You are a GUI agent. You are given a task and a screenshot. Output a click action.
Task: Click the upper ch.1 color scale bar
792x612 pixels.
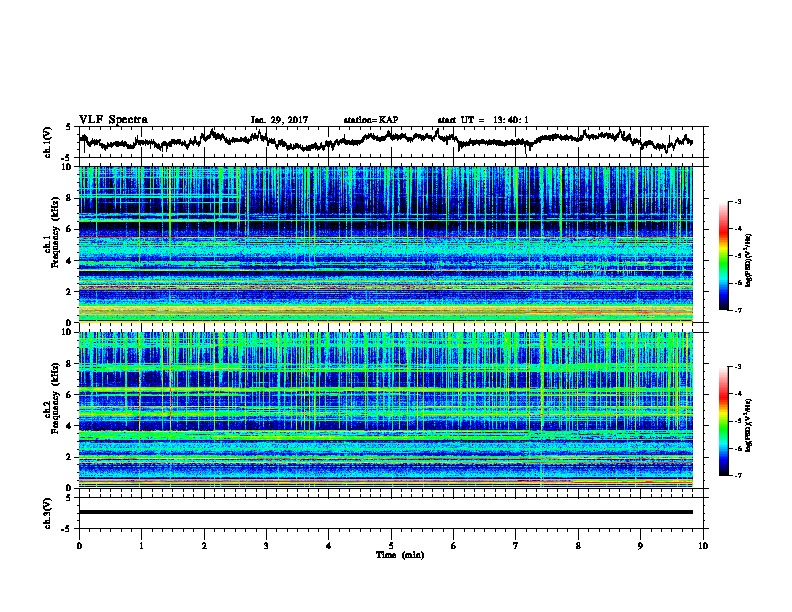[723, 256]
